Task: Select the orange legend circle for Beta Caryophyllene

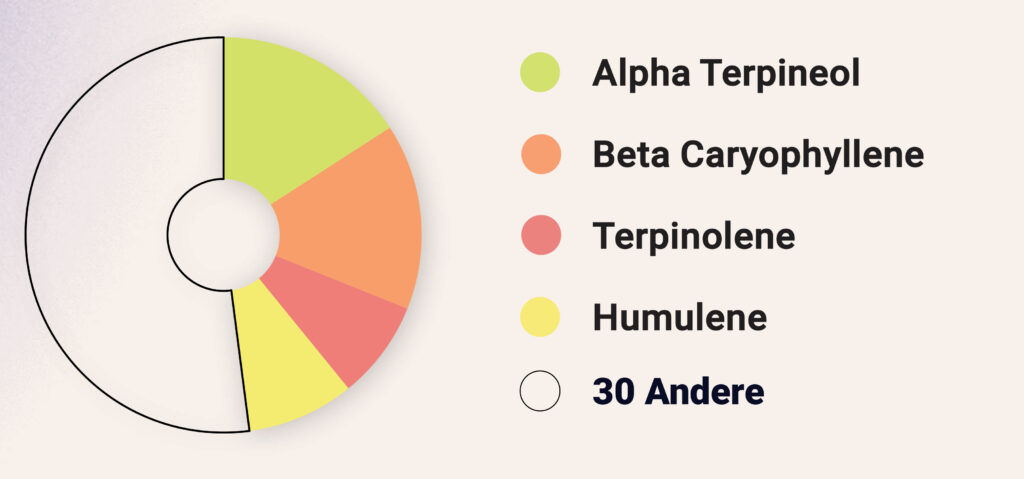Action: (540, 154)
